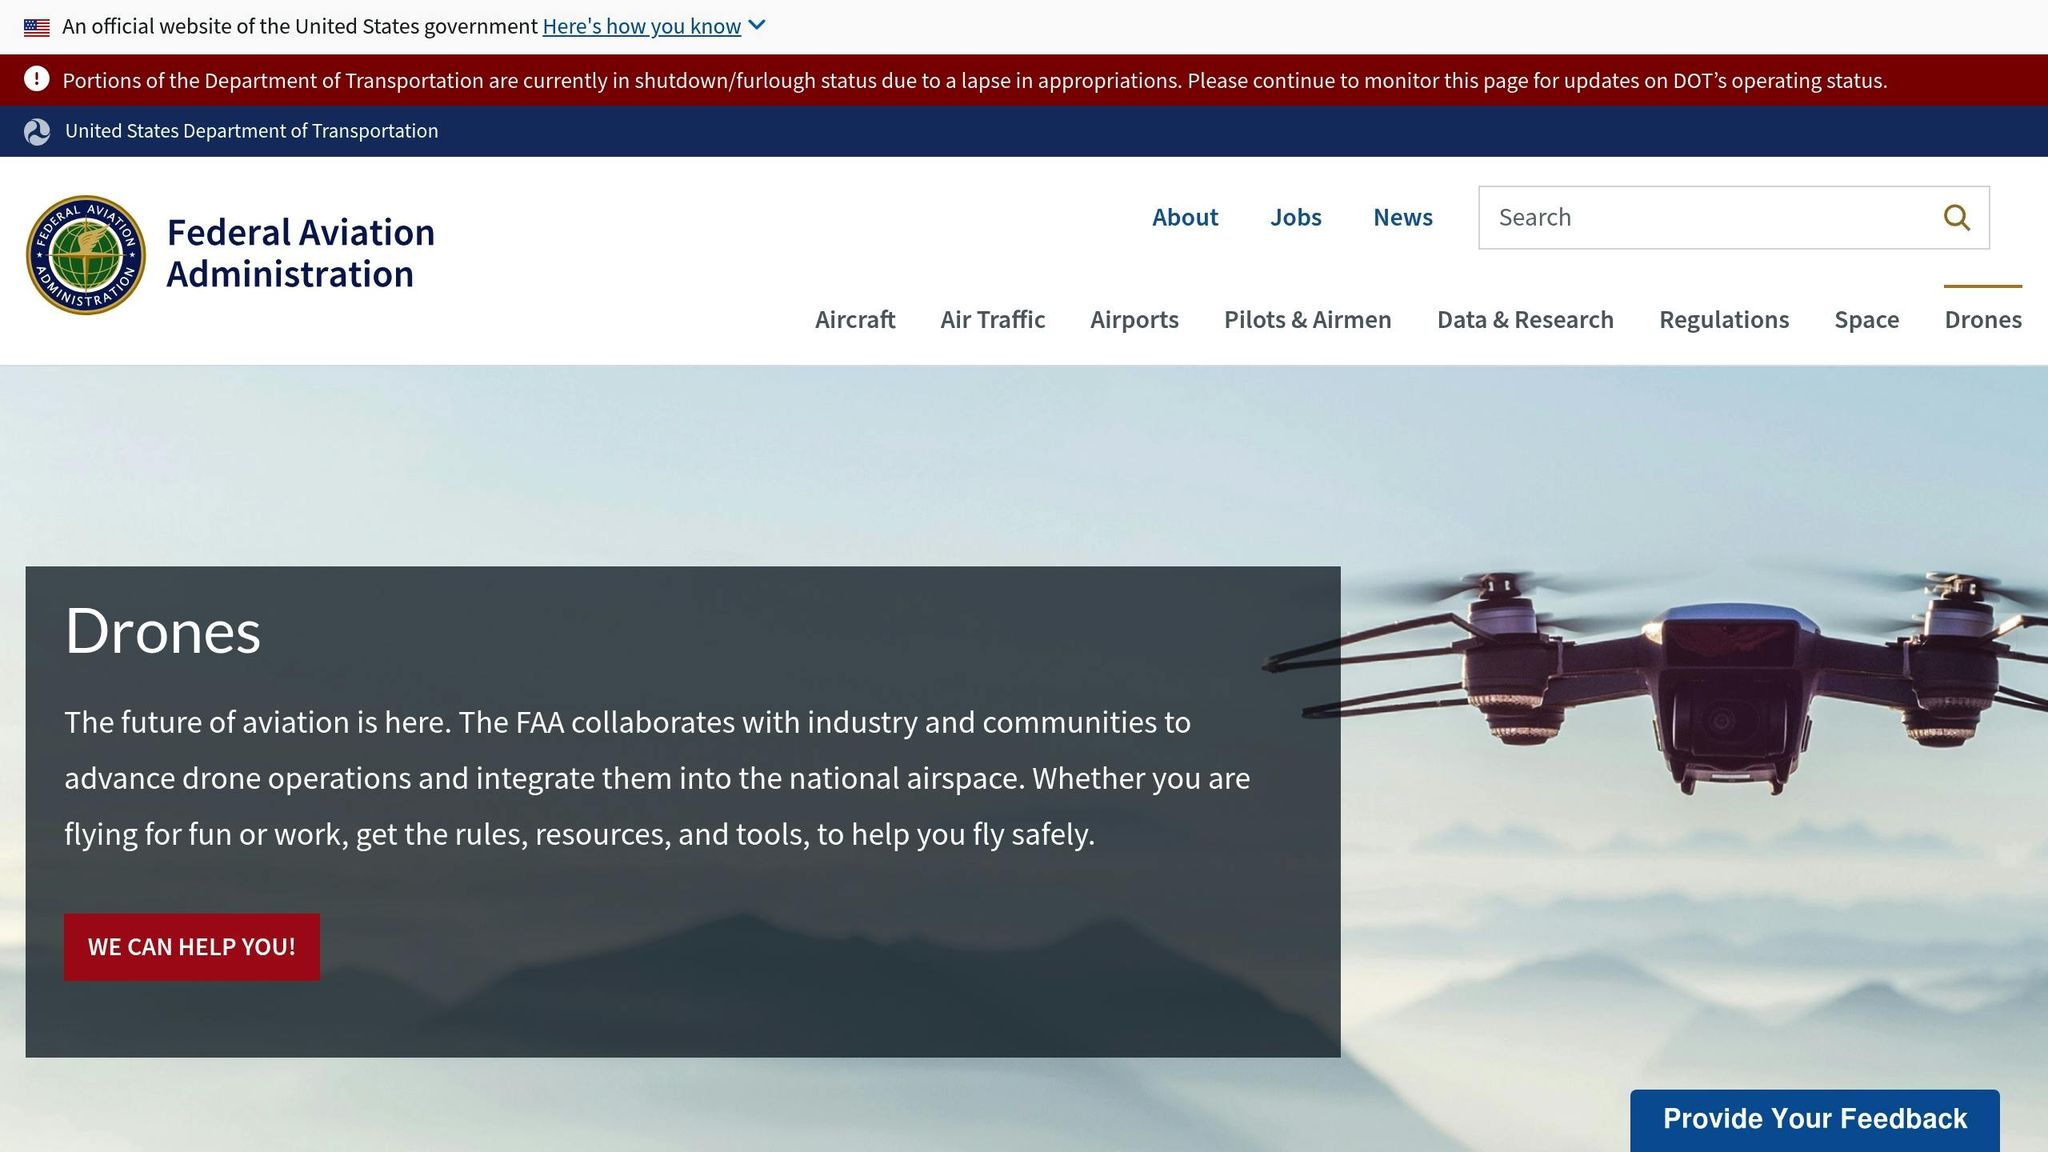Open the Airports page

(1134, 319)
